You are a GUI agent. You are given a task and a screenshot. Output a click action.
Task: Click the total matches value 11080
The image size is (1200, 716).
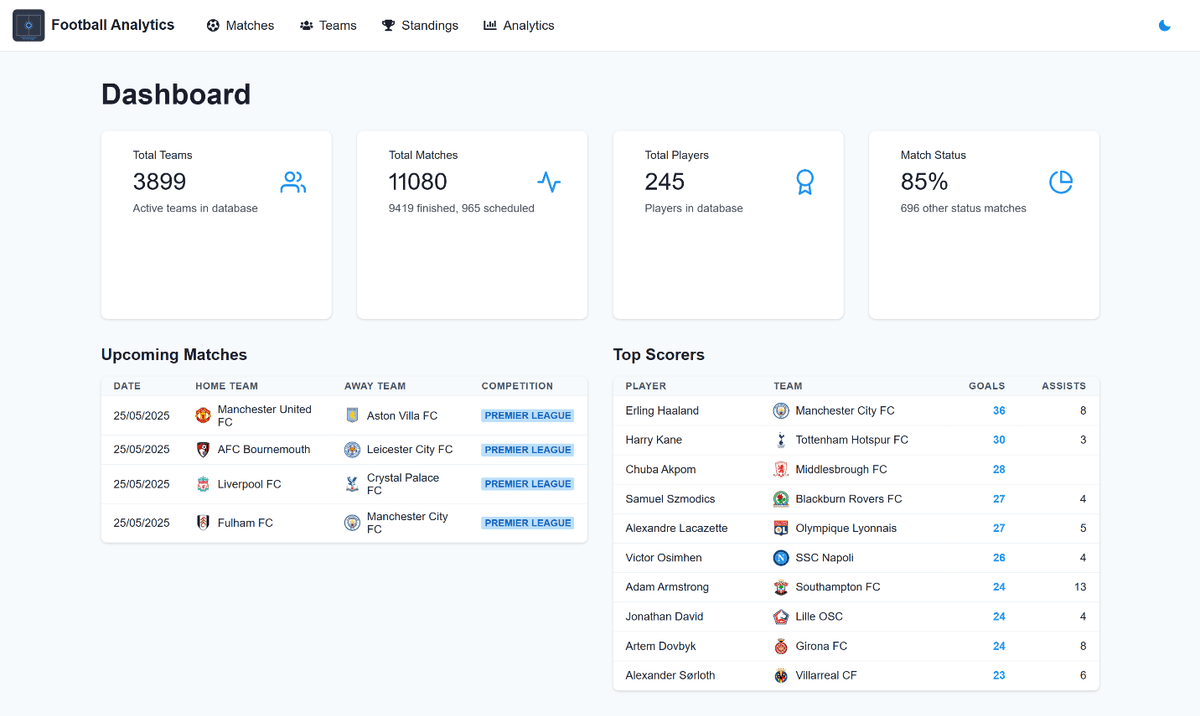418,182
